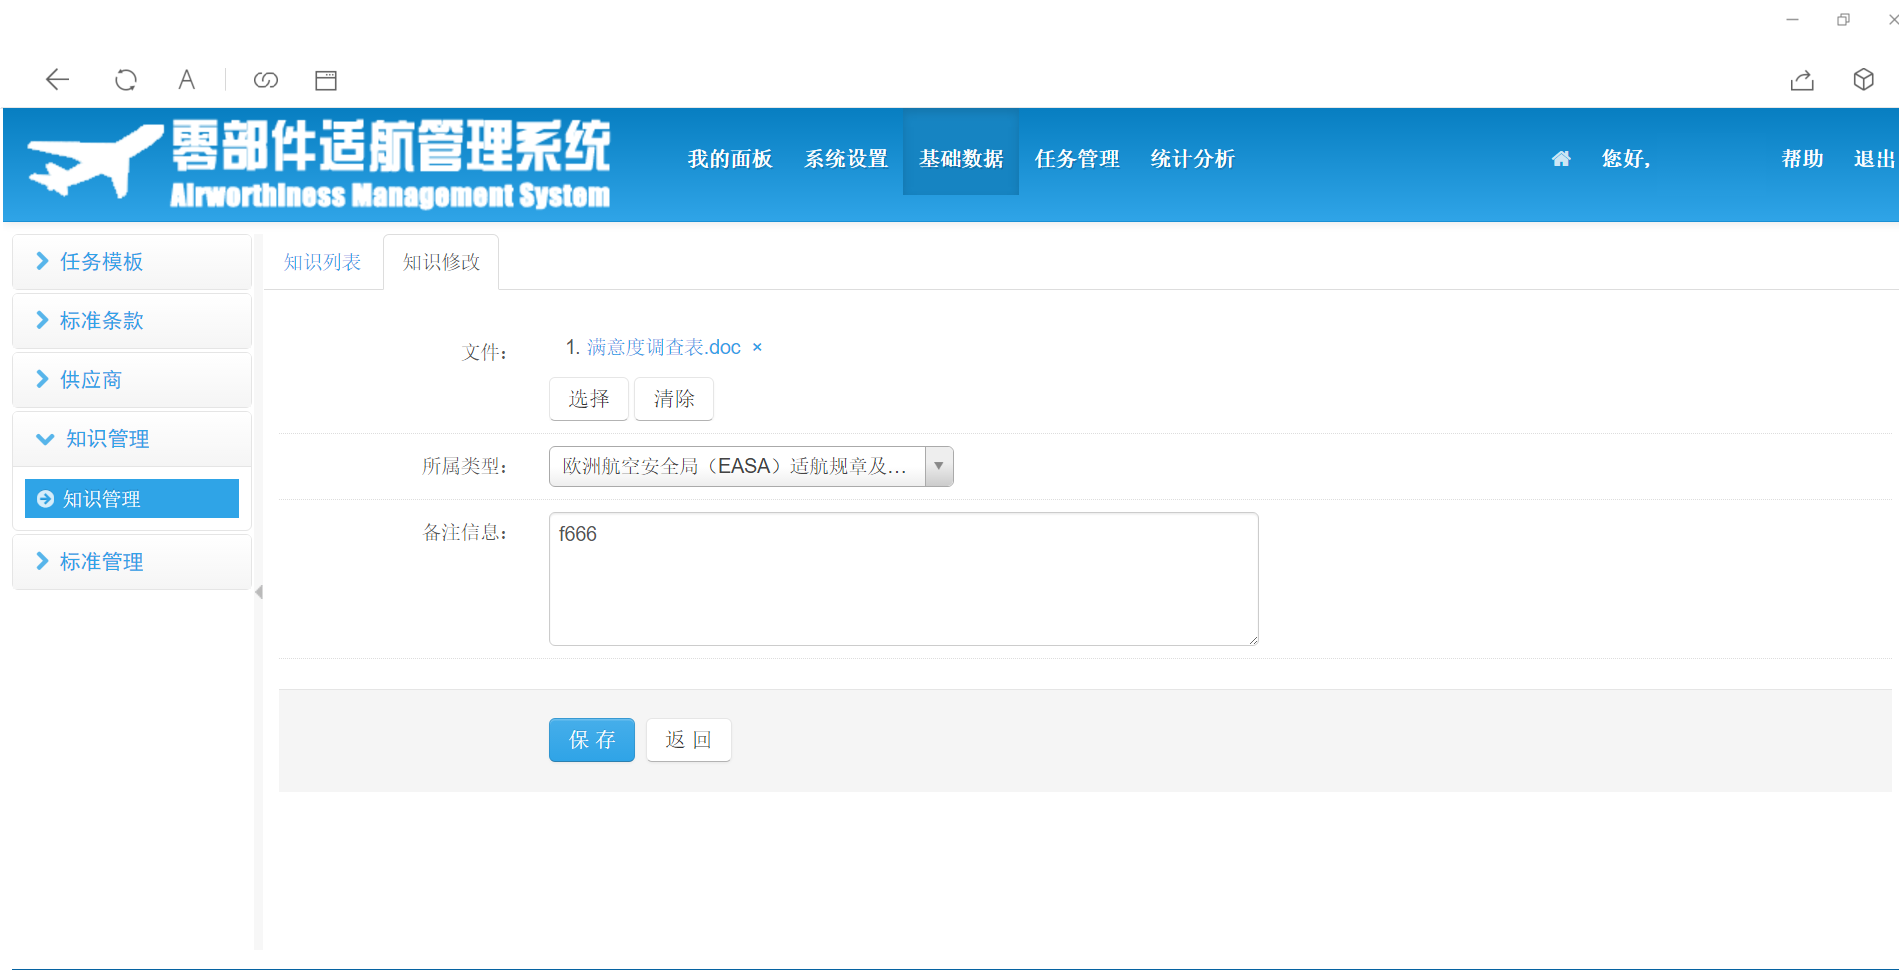
Task: Click the share icon at top right
Action: coord(1802,80)
